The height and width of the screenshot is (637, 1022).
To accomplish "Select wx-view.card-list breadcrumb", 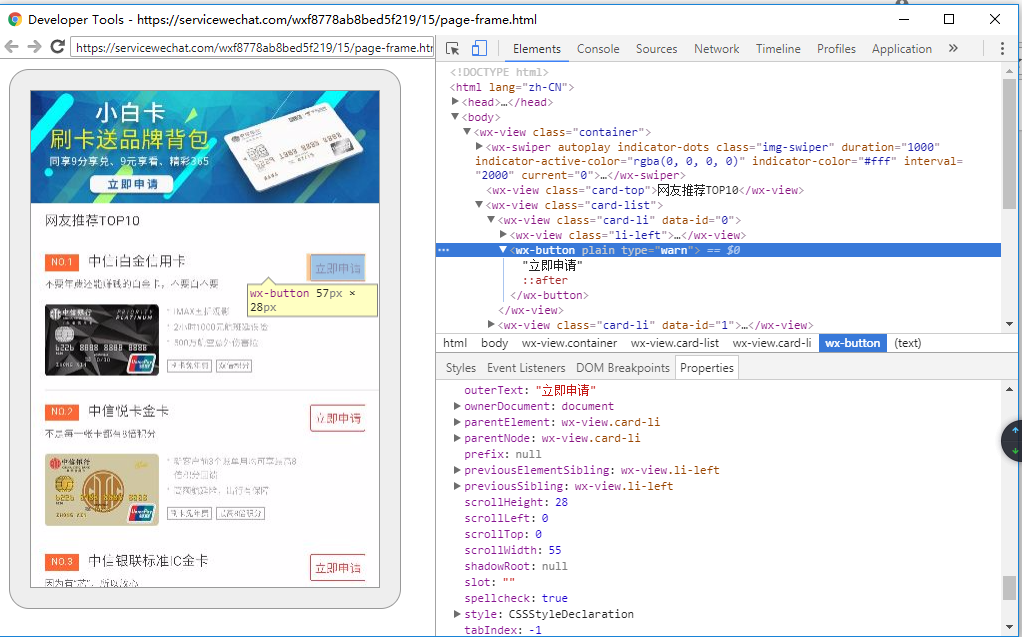I will pos(675,343).
